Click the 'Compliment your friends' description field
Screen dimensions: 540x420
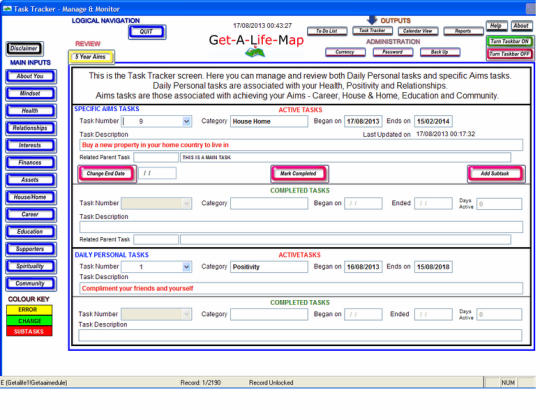[x=301, y=288]
